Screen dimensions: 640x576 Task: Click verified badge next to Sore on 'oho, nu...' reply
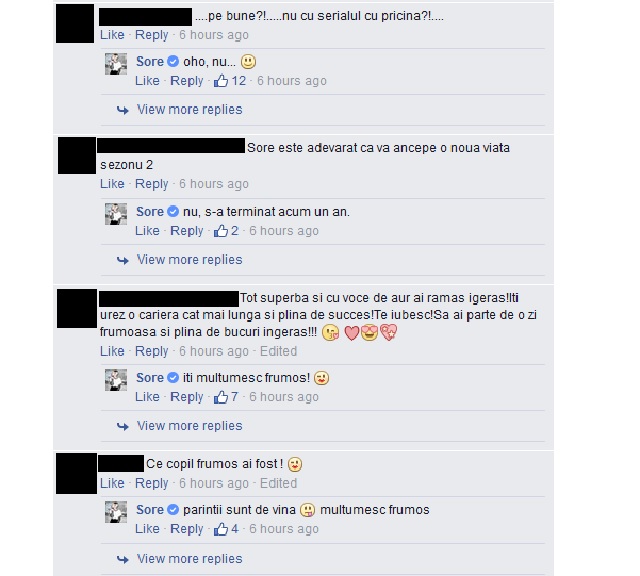[173, 61]
